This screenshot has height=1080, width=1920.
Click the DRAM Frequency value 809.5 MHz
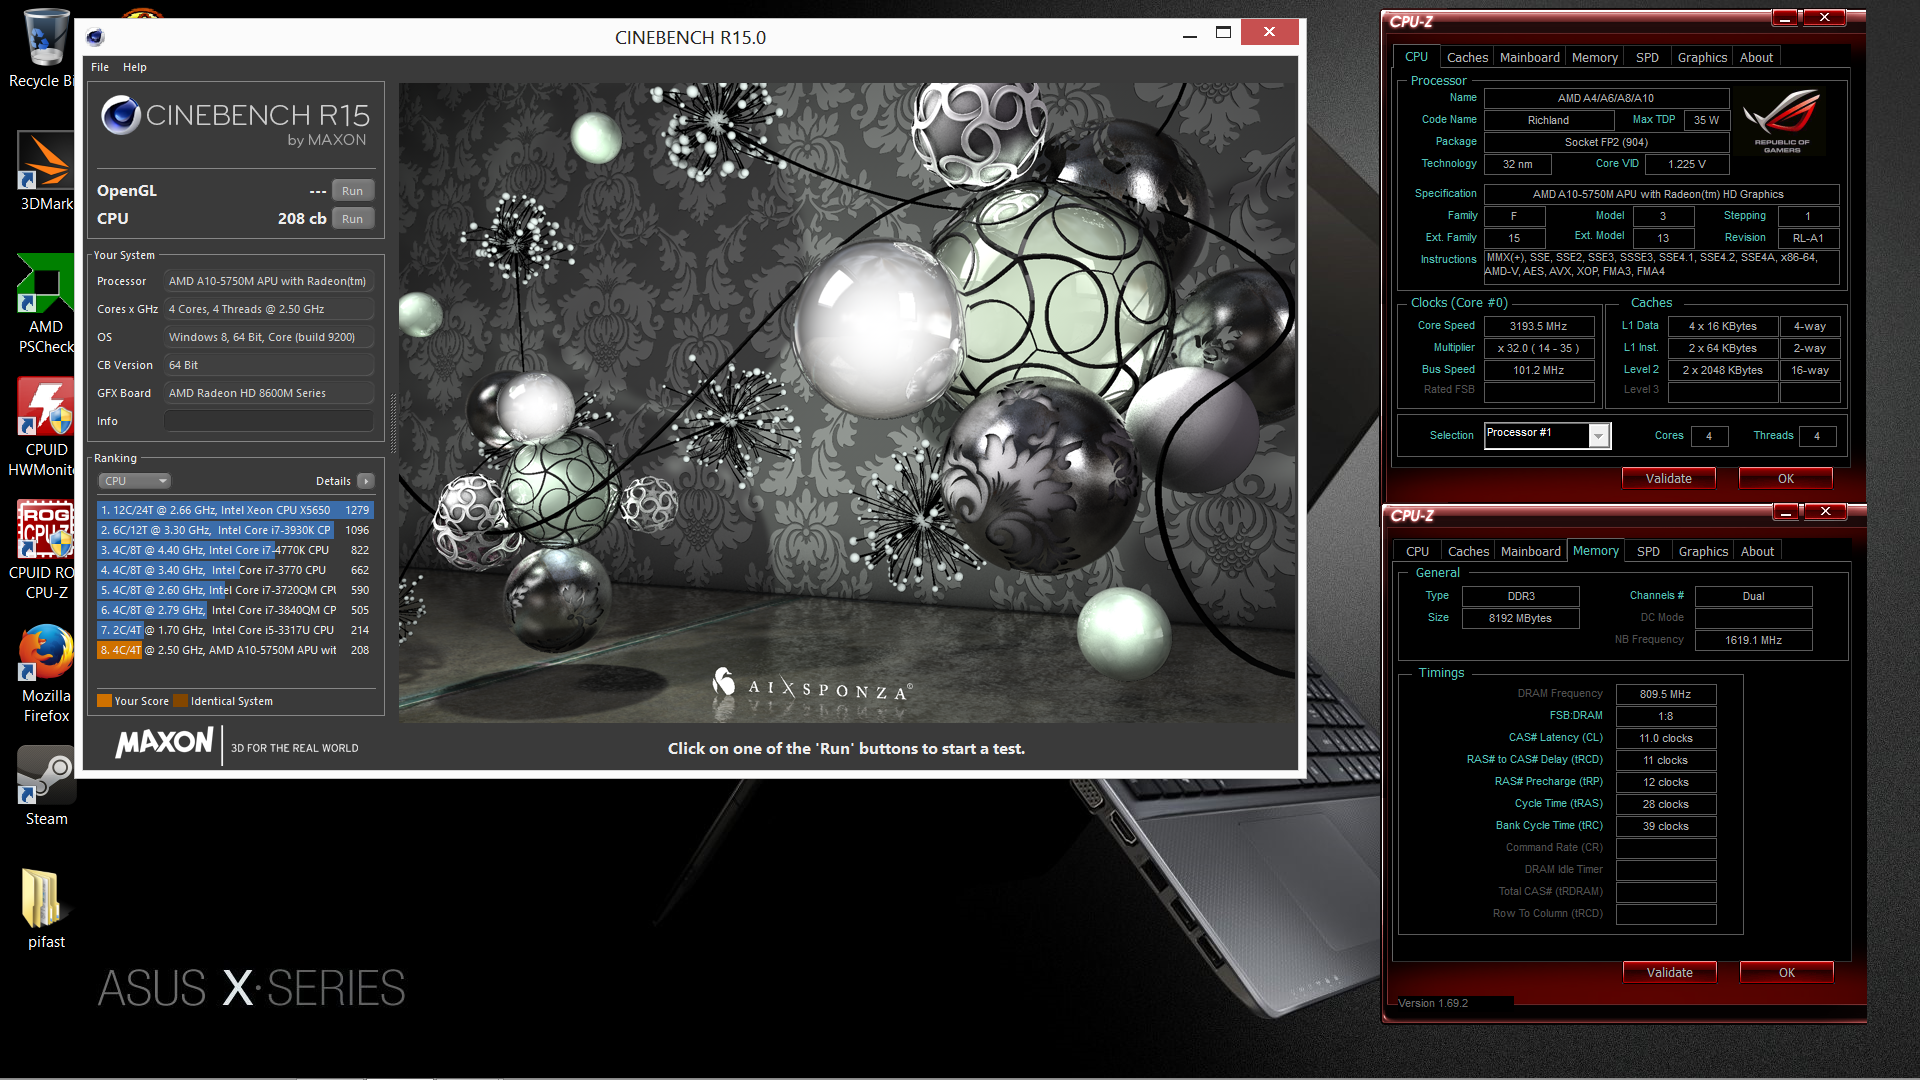click(1666, 694)
